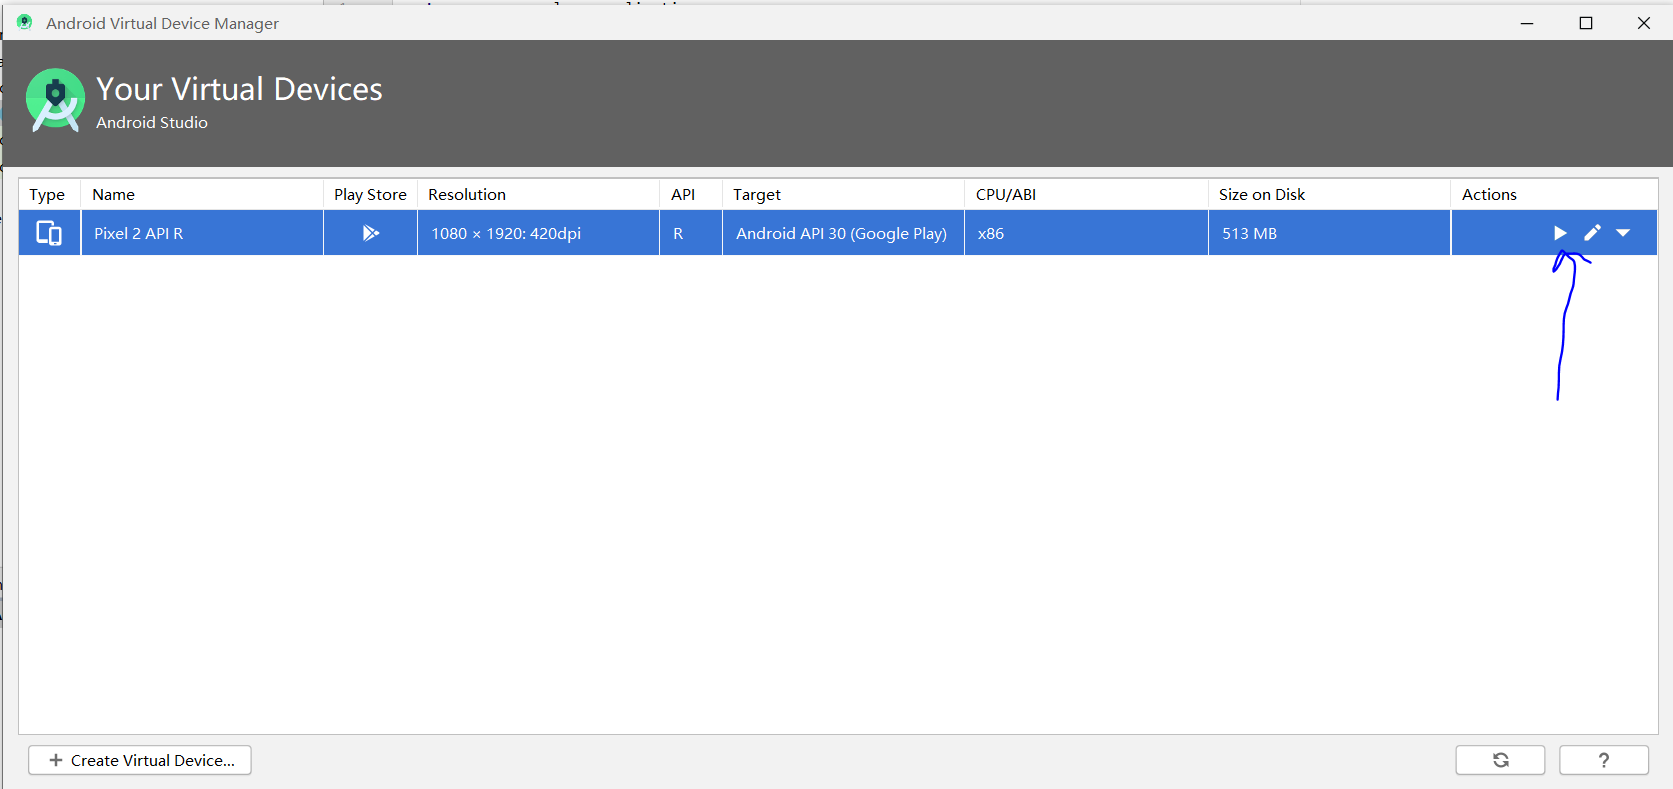
Task: Click the title bar Android Studio icon
Action: (x=24, y=22)
